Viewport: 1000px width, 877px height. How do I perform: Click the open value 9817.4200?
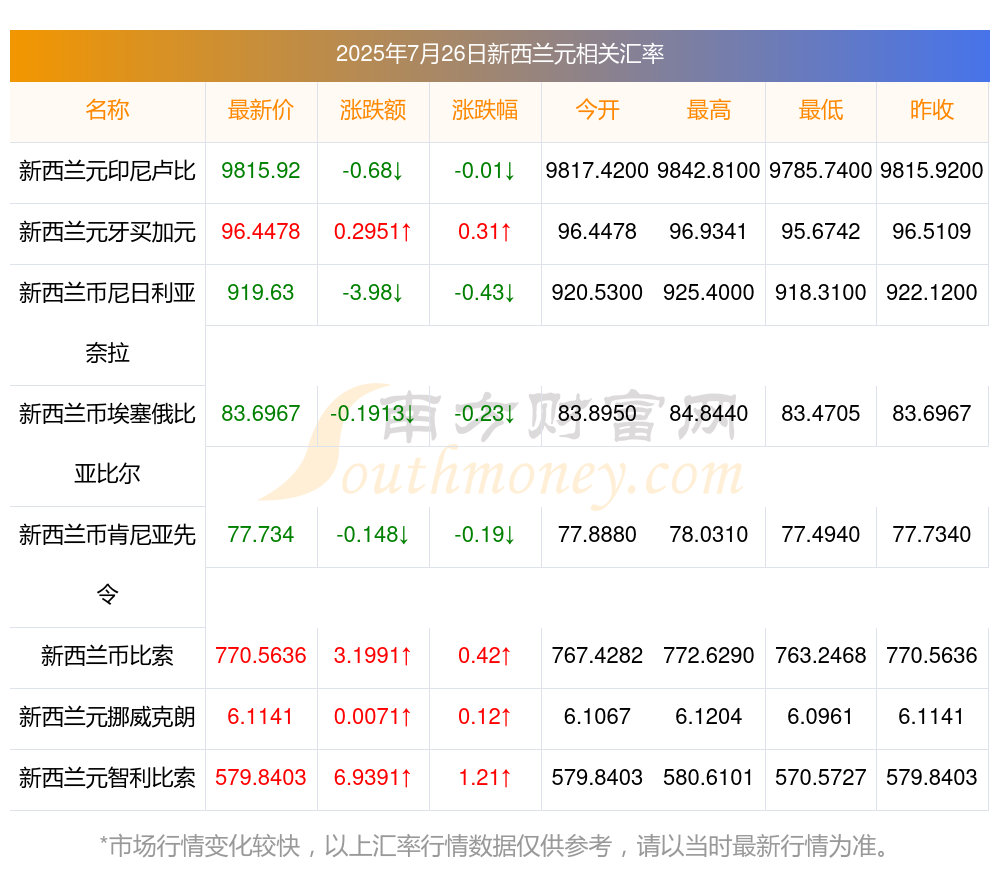pyautogui.click(x=597, y=170)
